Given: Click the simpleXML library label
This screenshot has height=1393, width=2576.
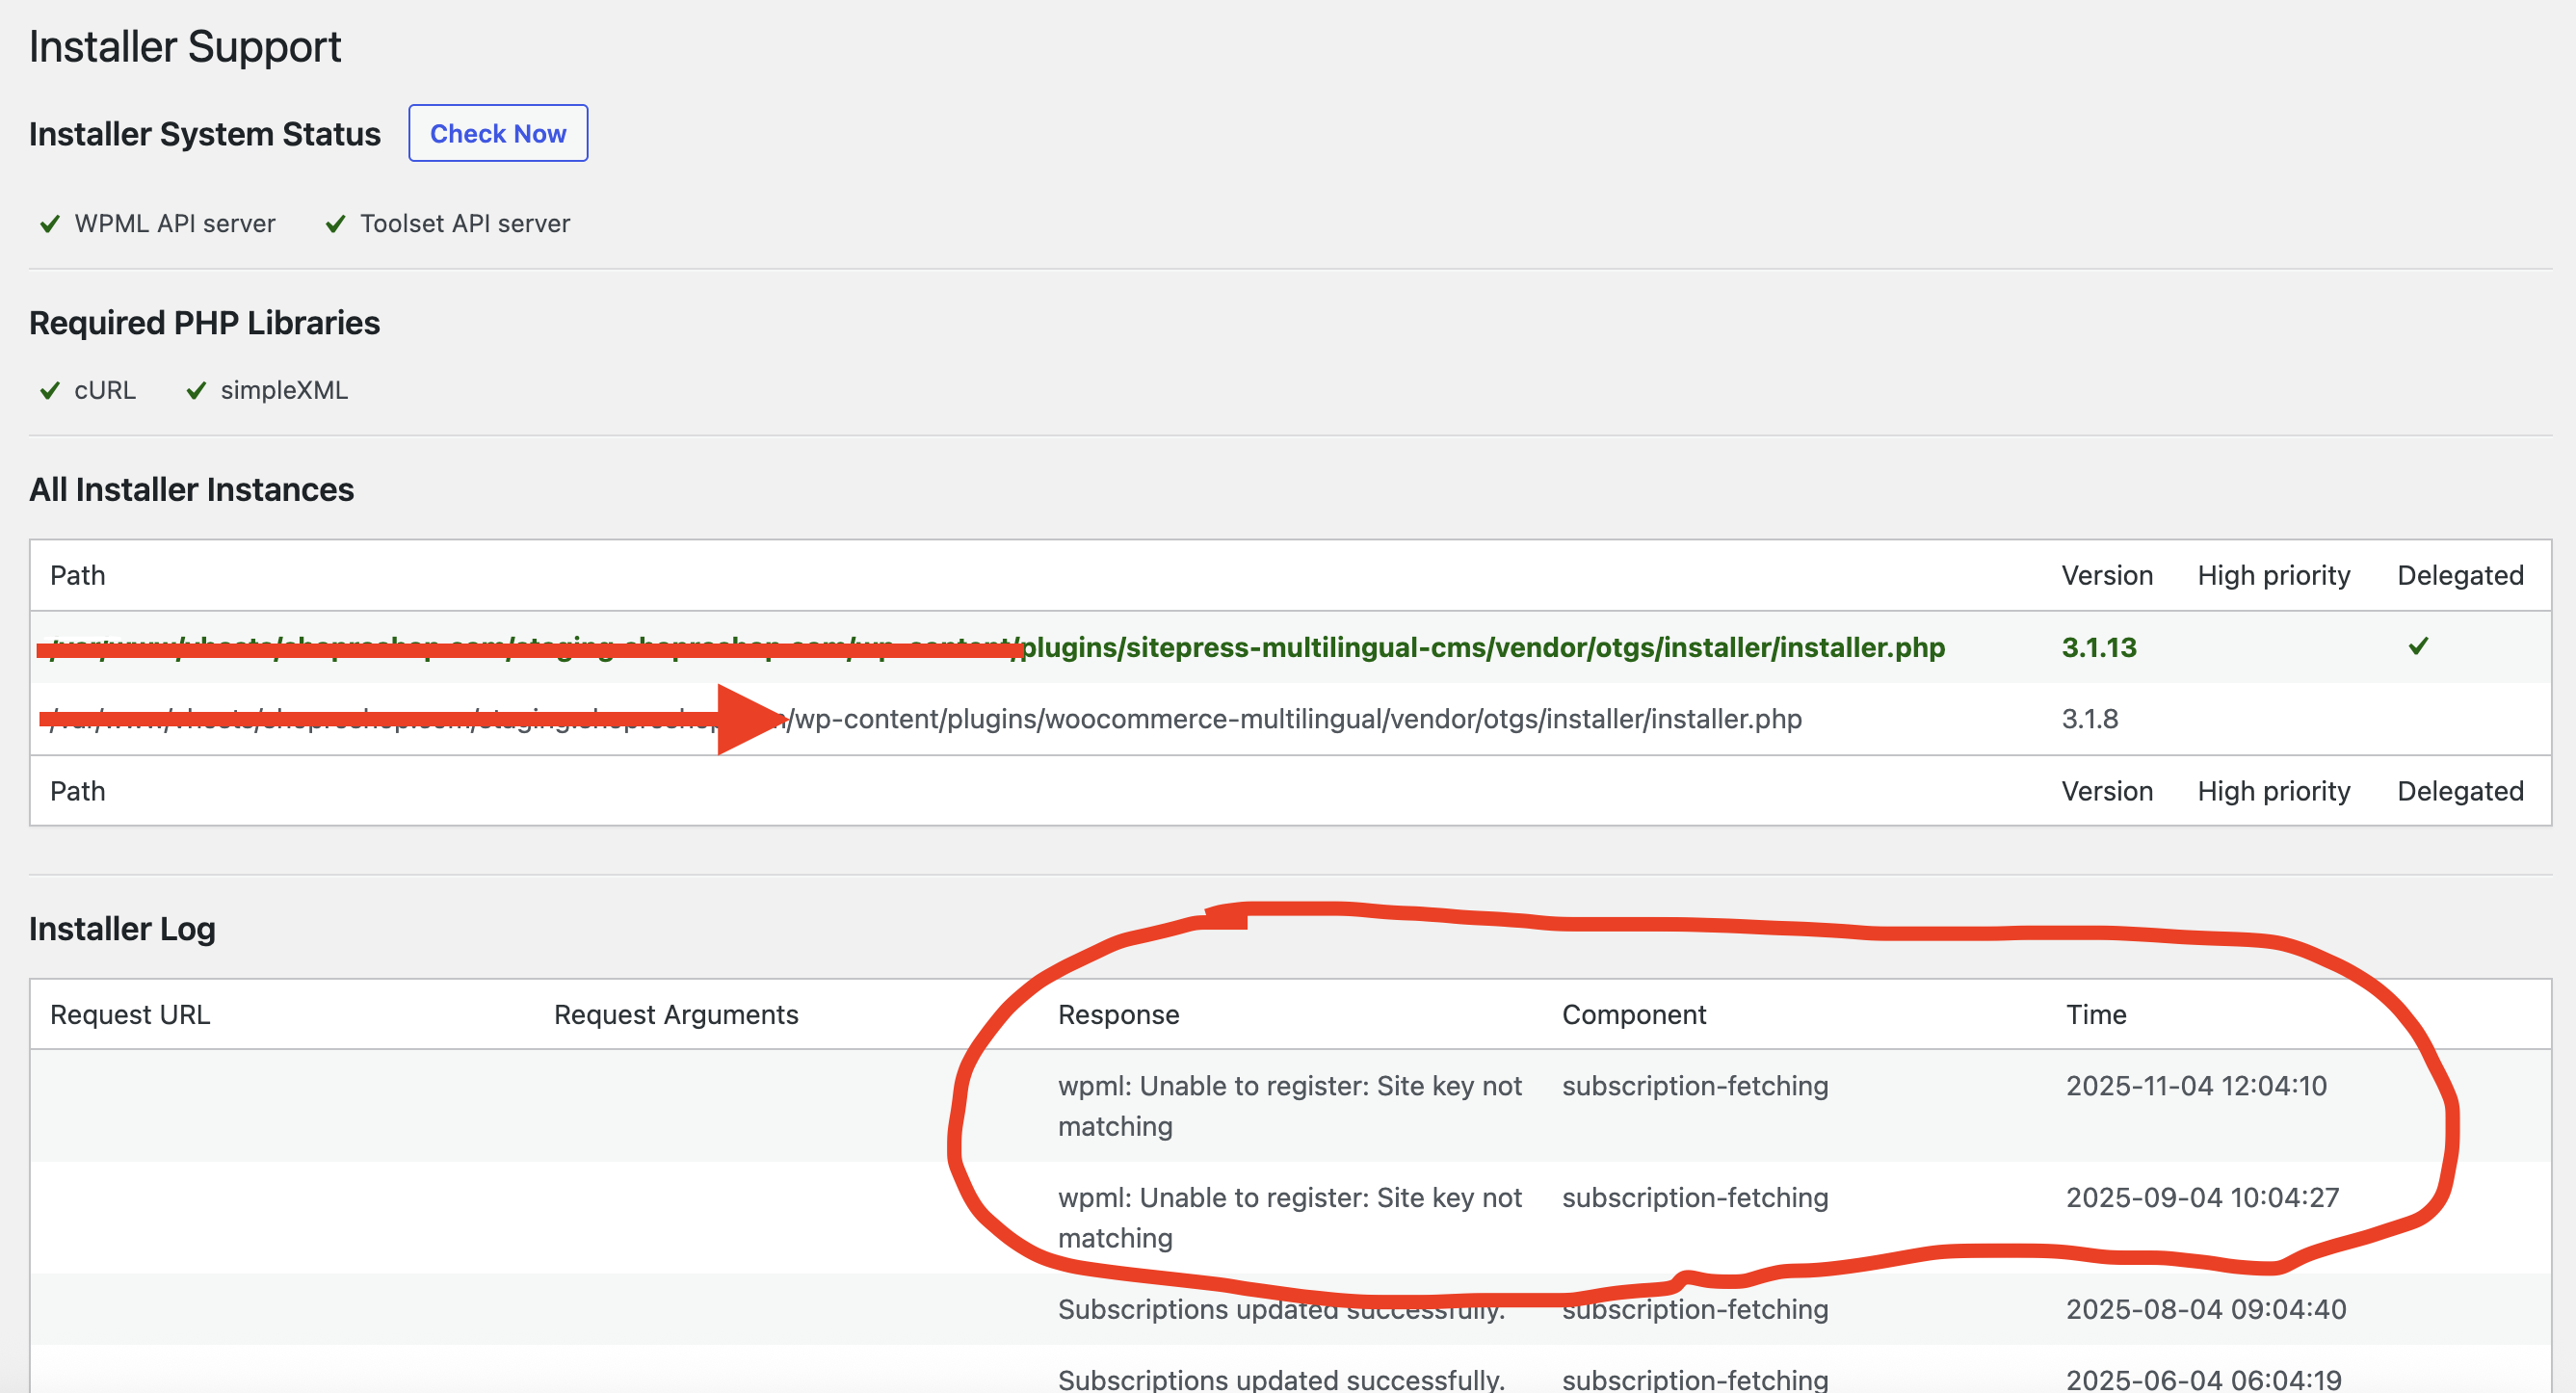Looking at the screenshot, I should click(x=284, y=391).
